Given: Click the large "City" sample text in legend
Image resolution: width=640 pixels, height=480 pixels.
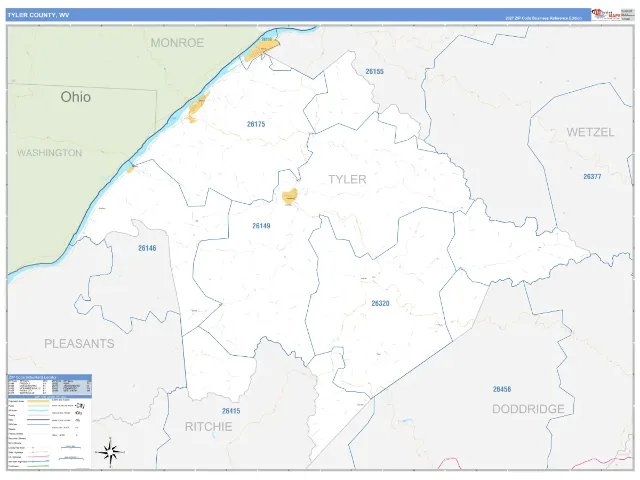Looking at the screenshot, I should click(x=80, y=406).
